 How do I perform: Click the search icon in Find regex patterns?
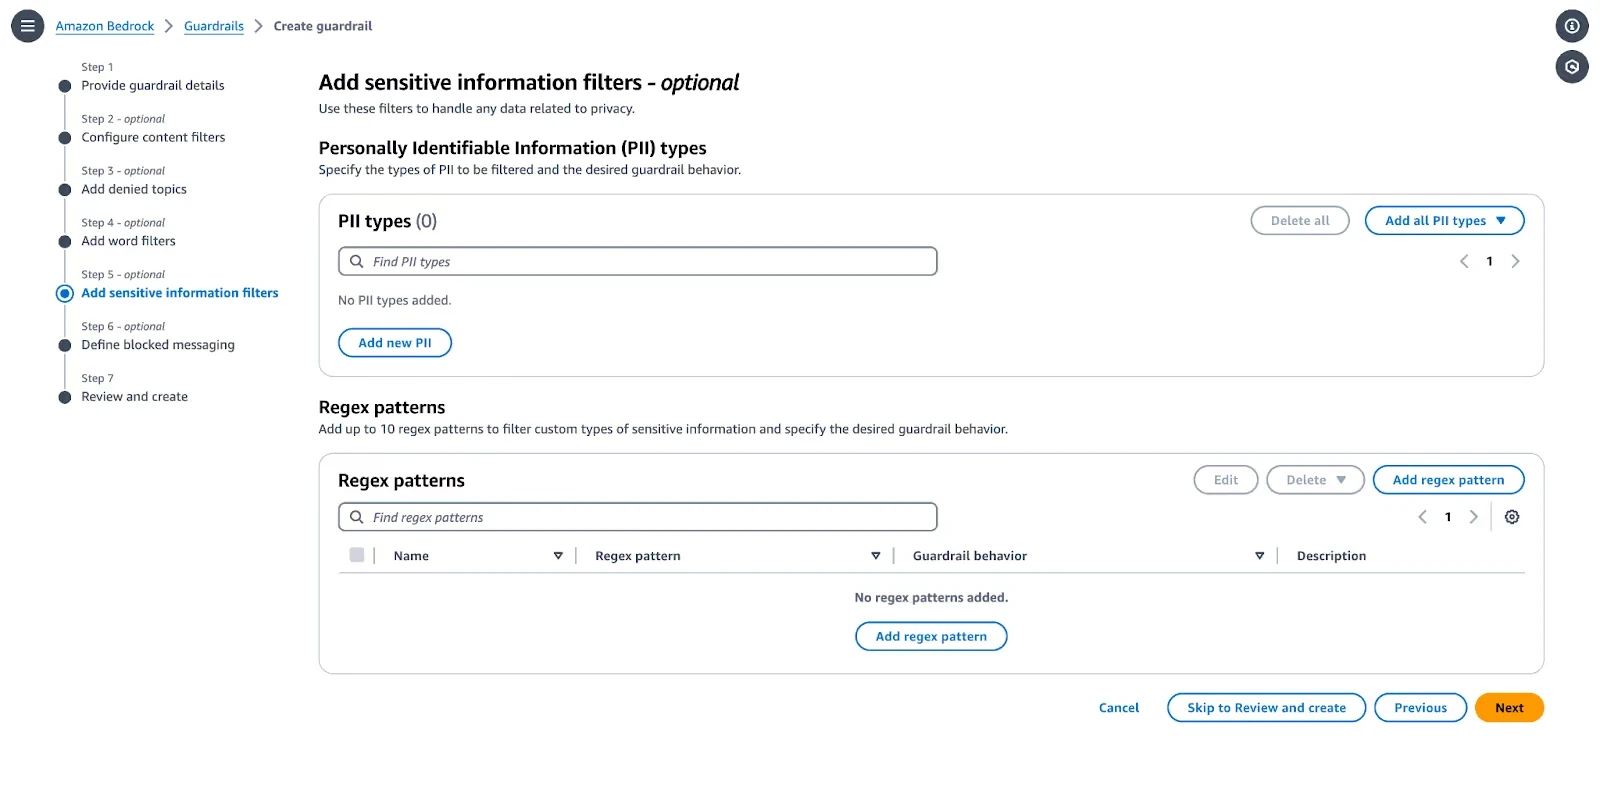(356, 517)
